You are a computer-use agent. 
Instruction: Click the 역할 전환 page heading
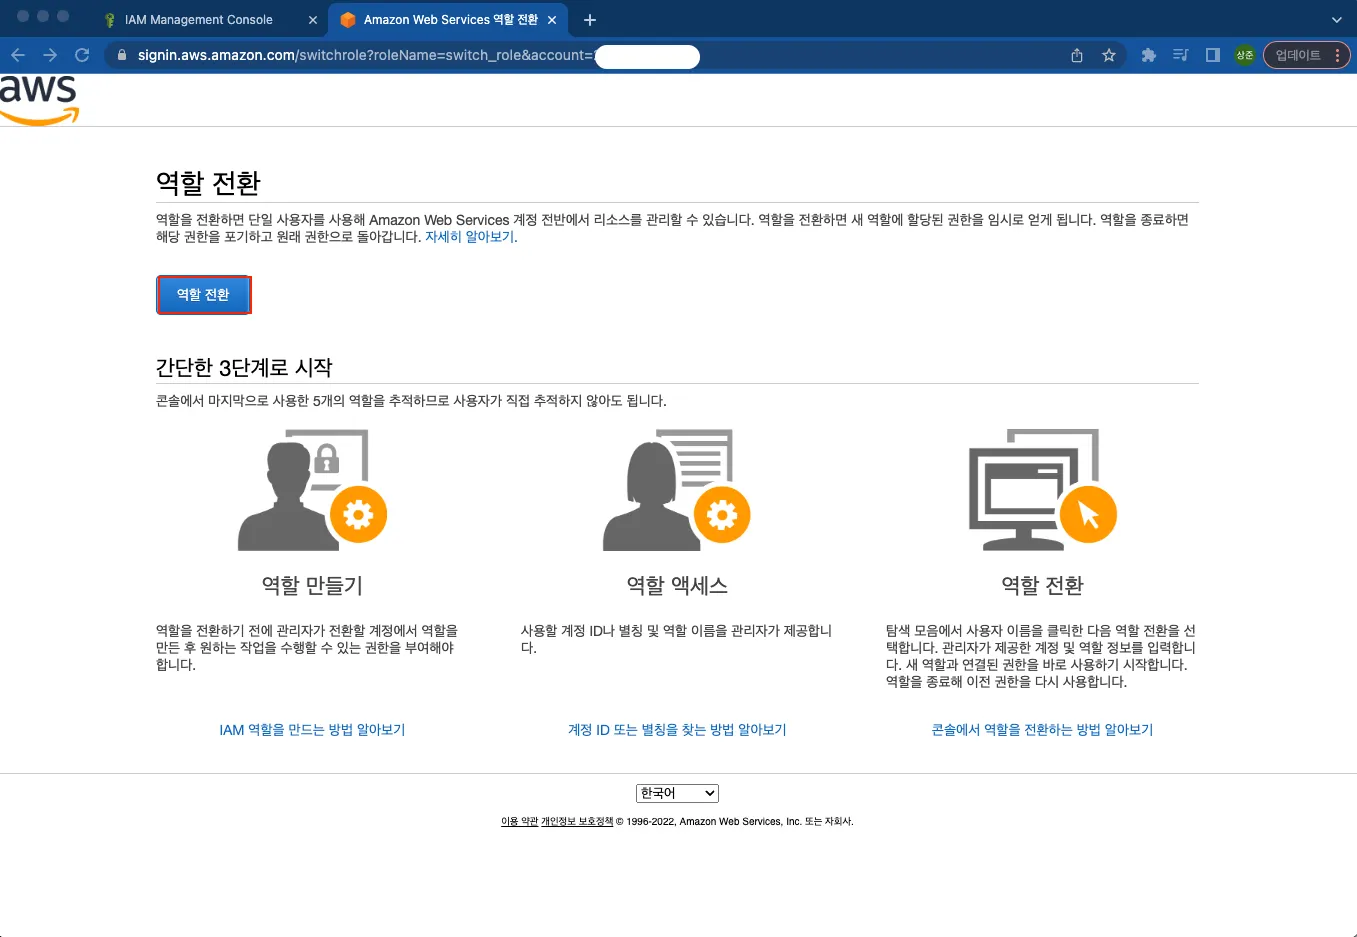point(208,183)
